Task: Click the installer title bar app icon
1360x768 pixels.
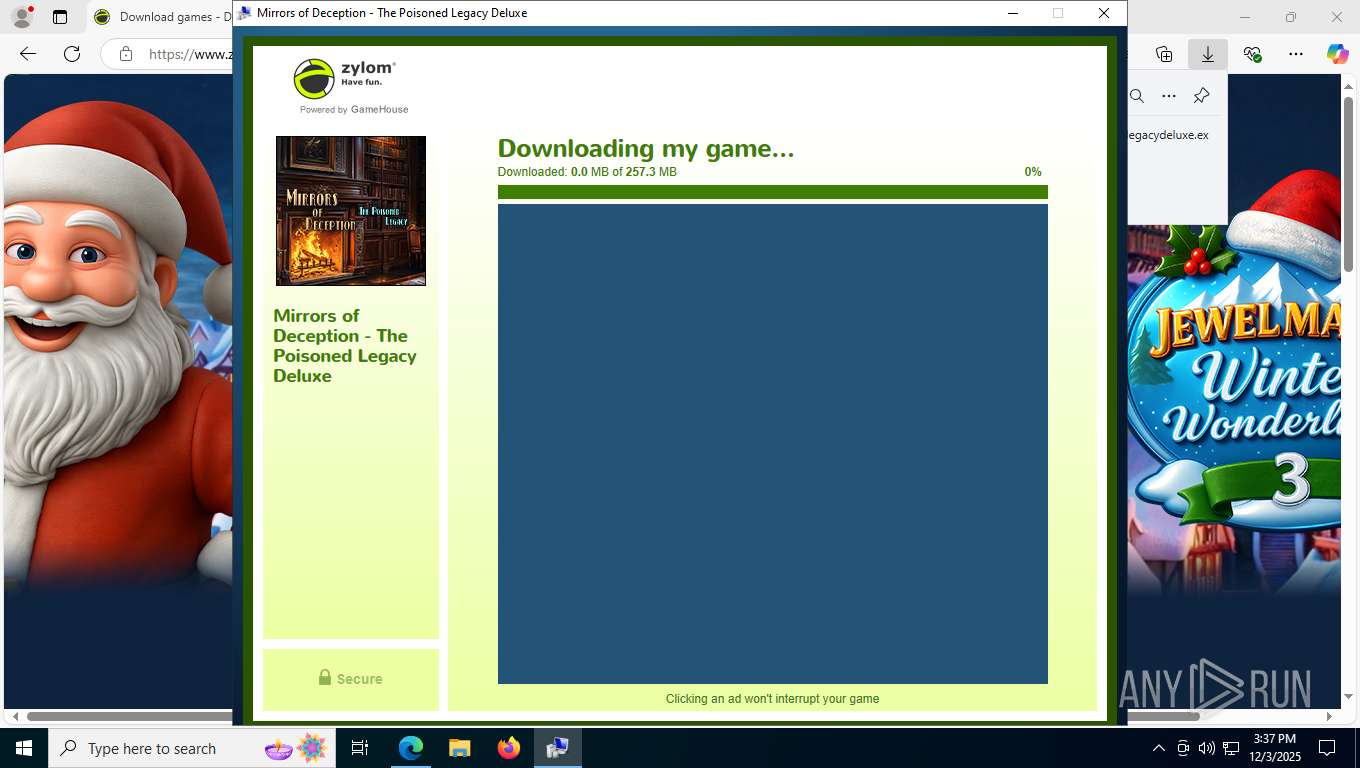Action: pos(244,13)
